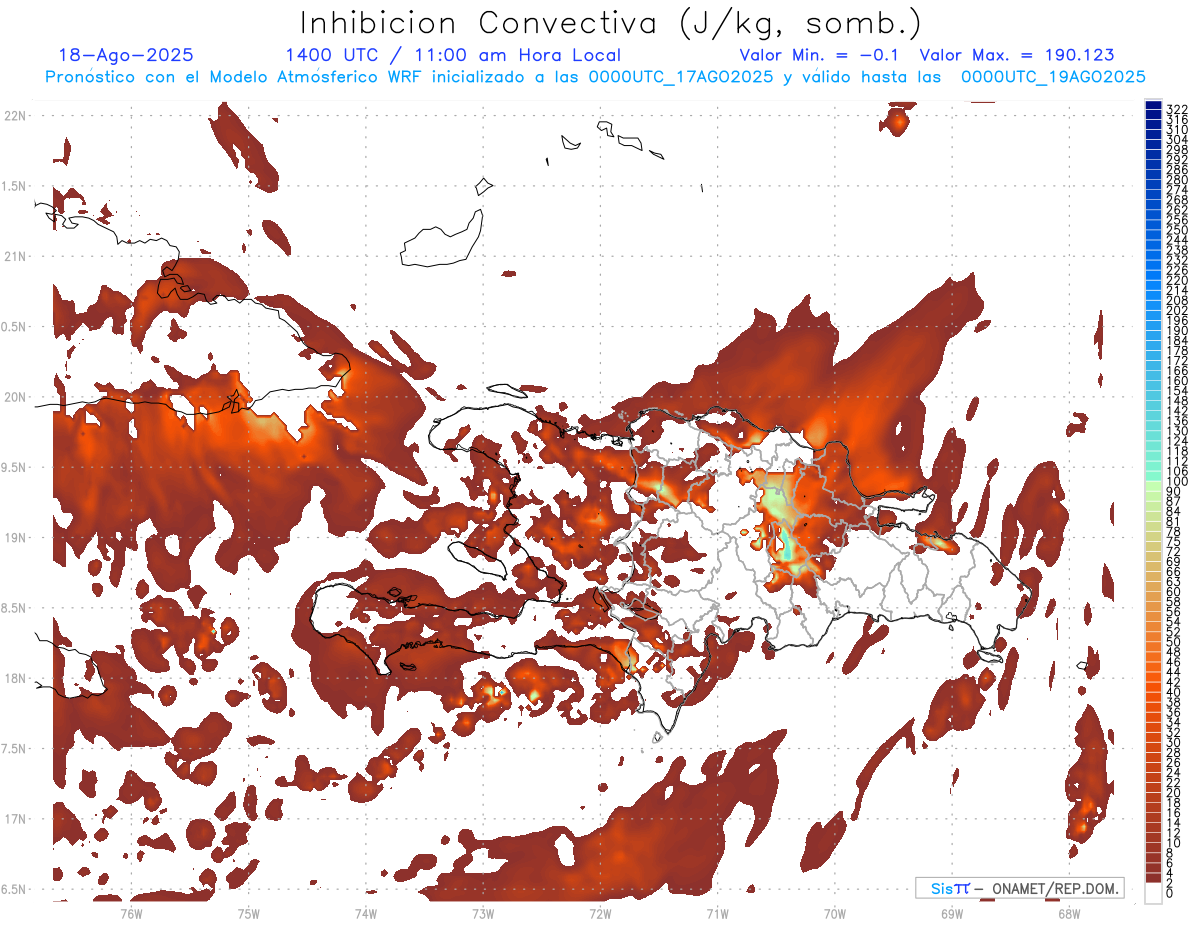Click "1400 UTC / 11:00 am Hora Local"
Viewport: 1200px width, 927px height.
[453, 55]
